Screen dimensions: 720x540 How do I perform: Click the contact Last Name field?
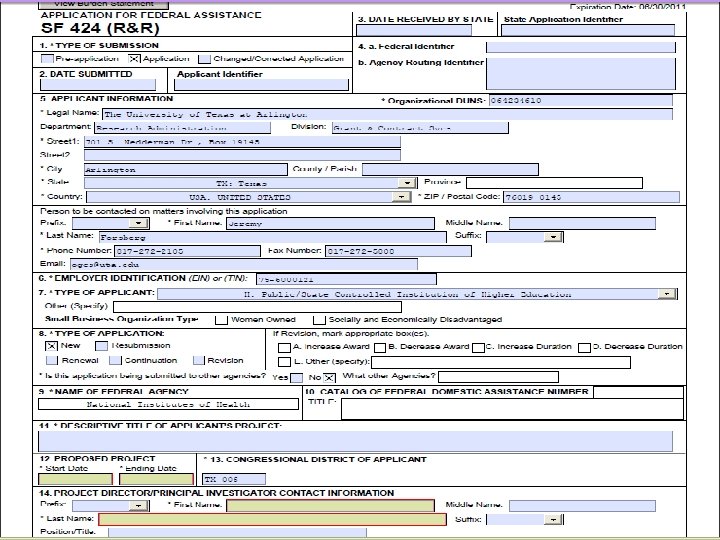point(273,237)
